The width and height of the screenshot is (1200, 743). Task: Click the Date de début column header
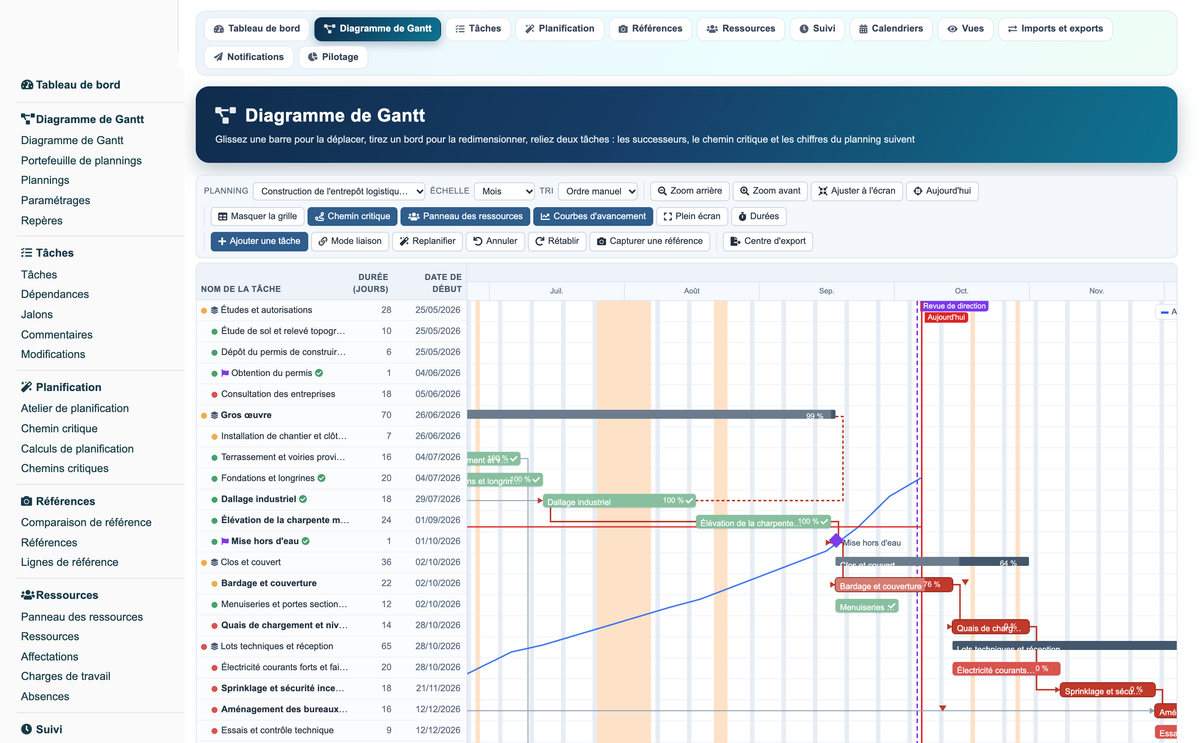click(443, 283)
